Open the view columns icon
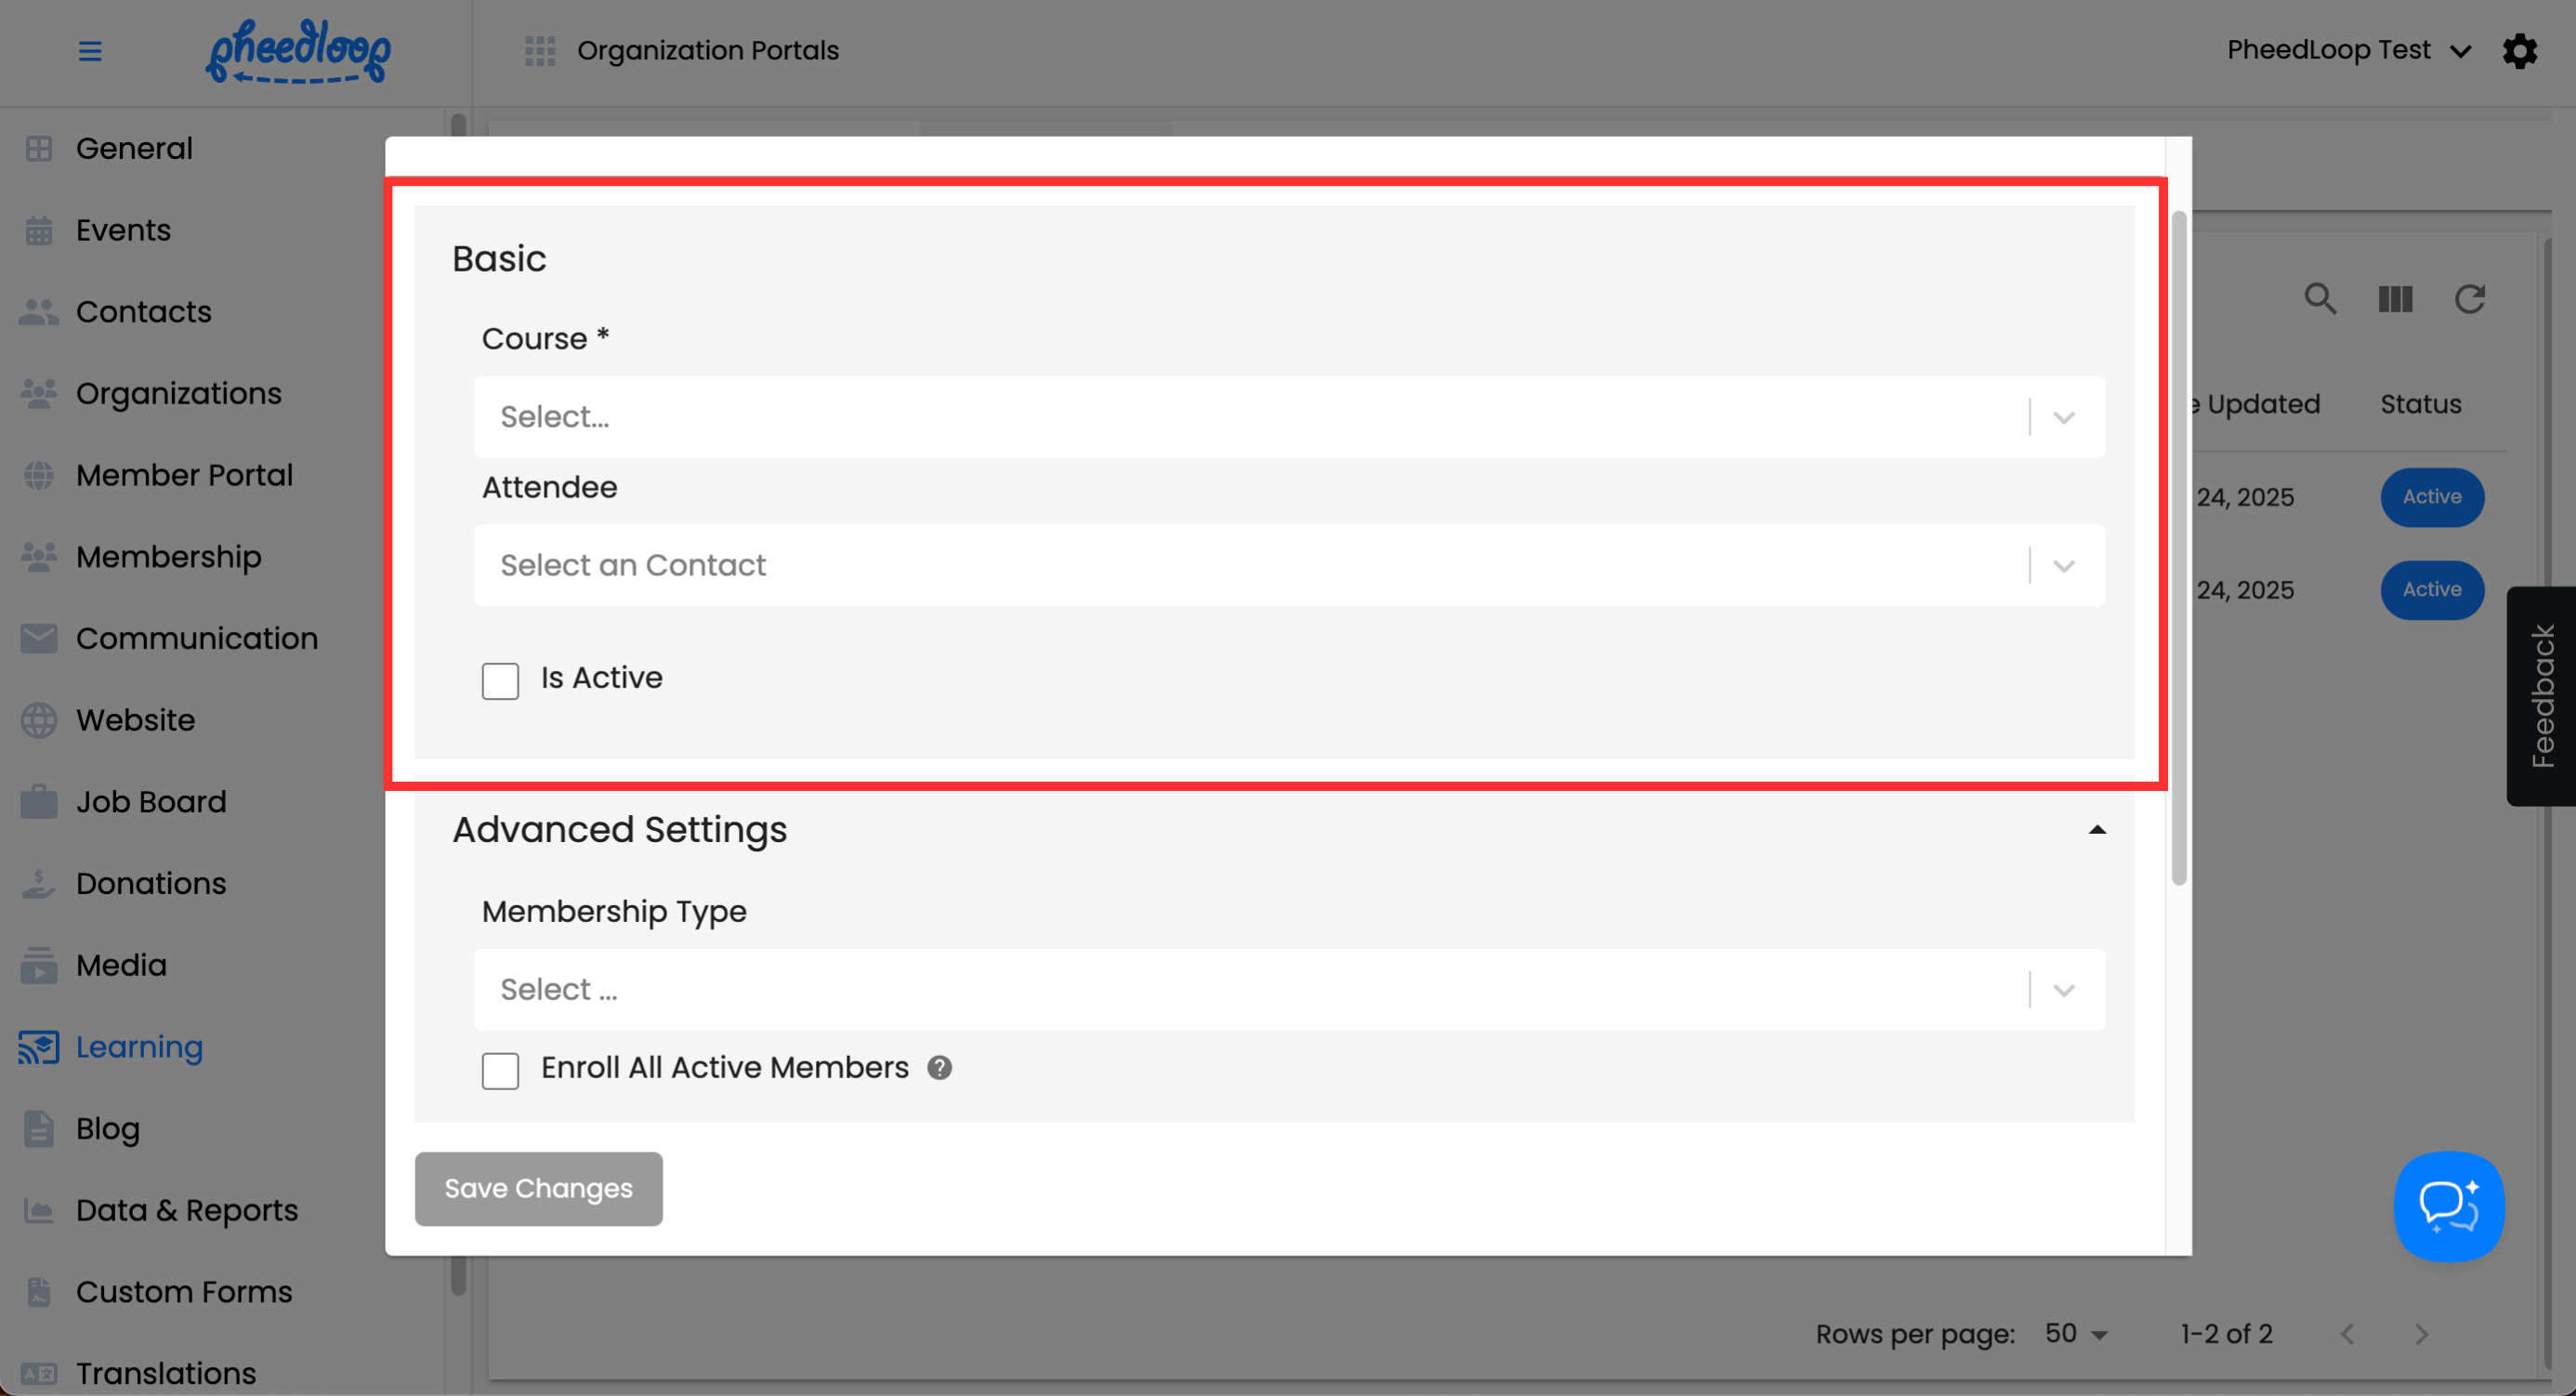The width and height of the screenshot is (2576, 1396). click(2395, 299)
